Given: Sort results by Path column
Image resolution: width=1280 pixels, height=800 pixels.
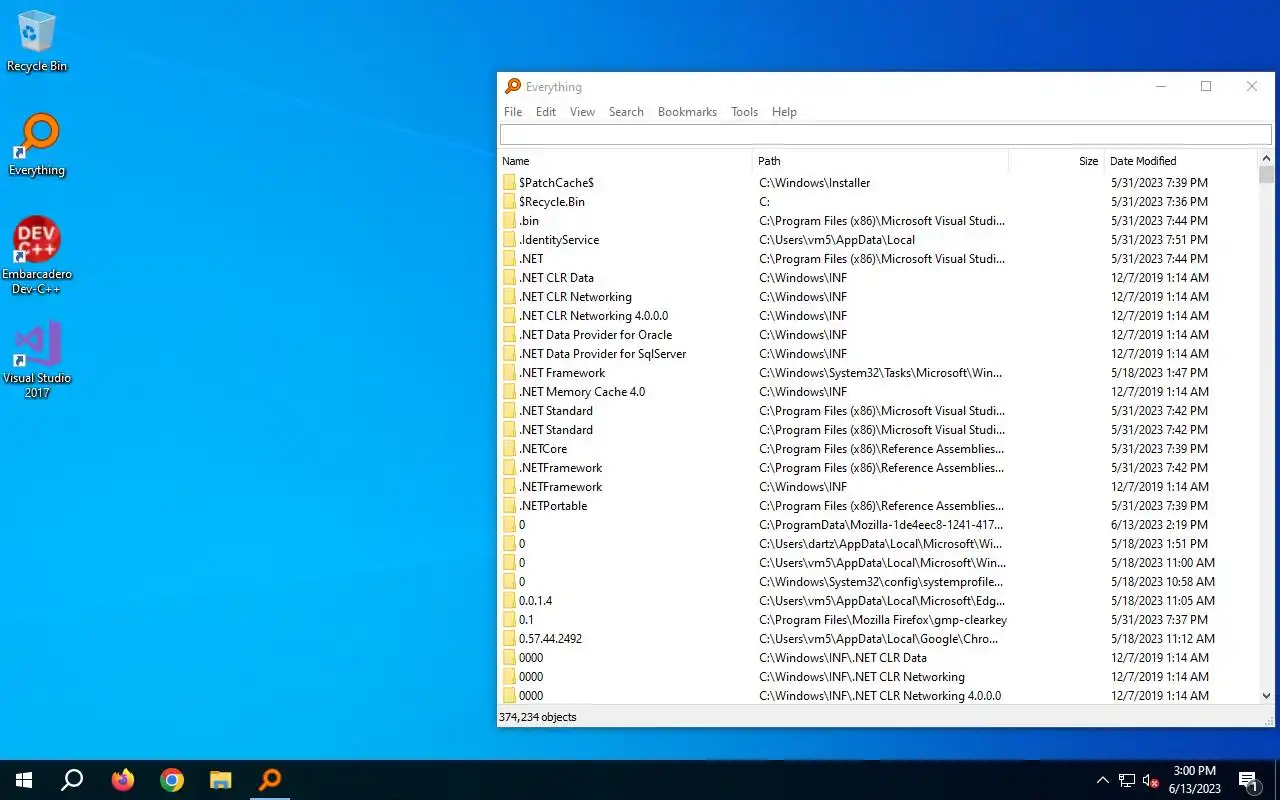Looking at the screenshot, I should coord(881,161).
